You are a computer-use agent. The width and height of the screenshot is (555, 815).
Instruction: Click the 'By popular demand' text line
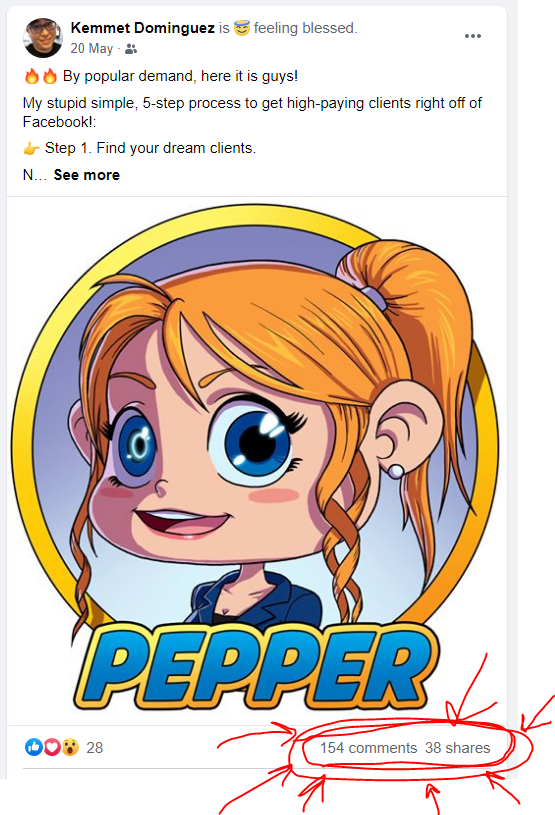[x=180, y=76]
